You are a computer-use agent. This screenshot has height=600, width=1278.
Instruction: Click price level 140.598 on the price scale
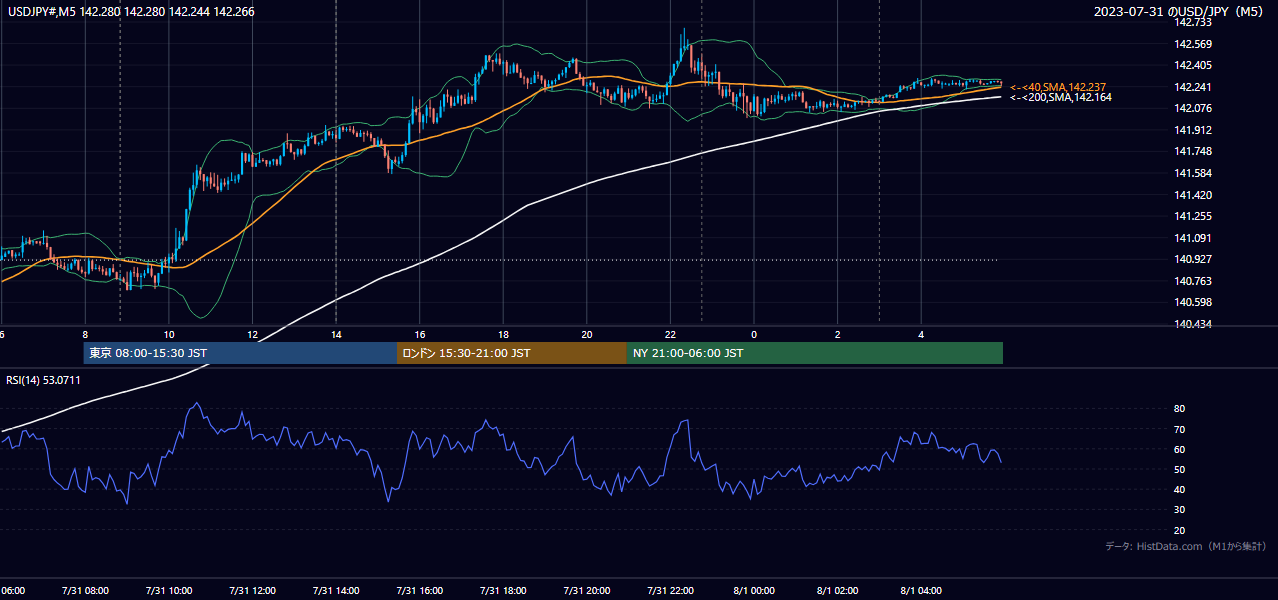click(1194, 302)
